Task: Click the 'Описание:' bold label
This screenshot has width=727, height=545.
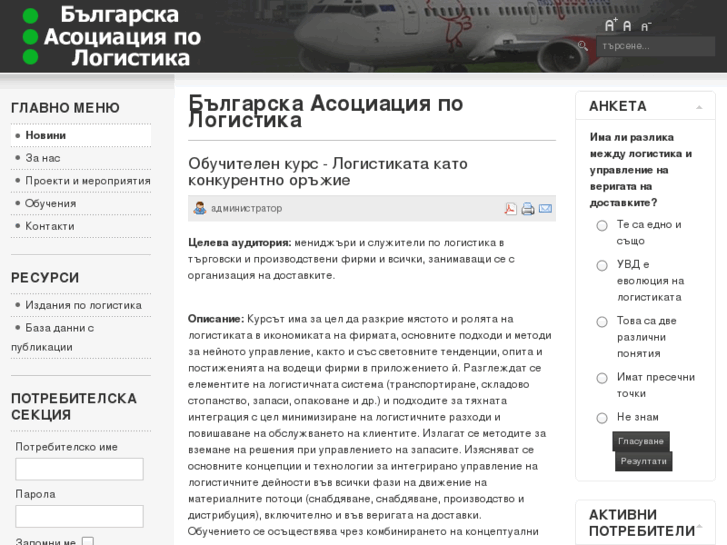Action: click(216, 319)
